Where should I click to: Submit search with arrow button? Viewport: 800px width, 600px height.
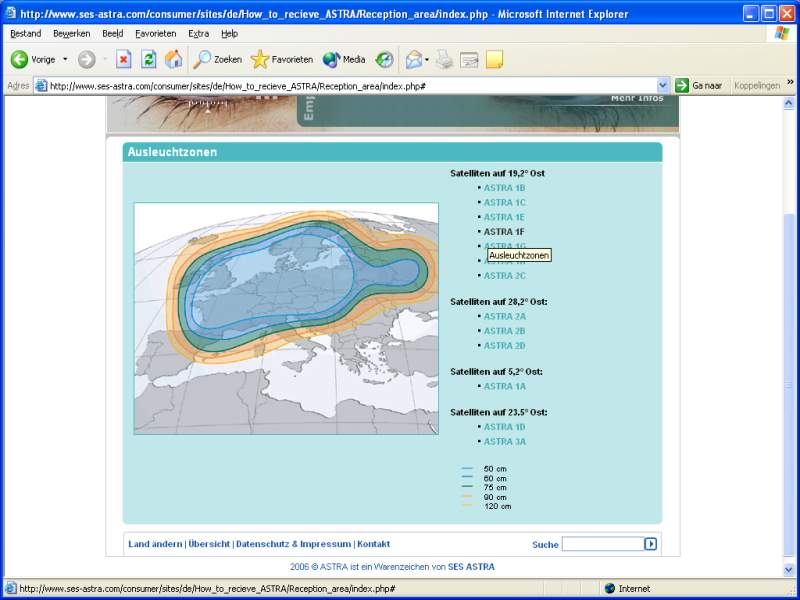[651, 544]
